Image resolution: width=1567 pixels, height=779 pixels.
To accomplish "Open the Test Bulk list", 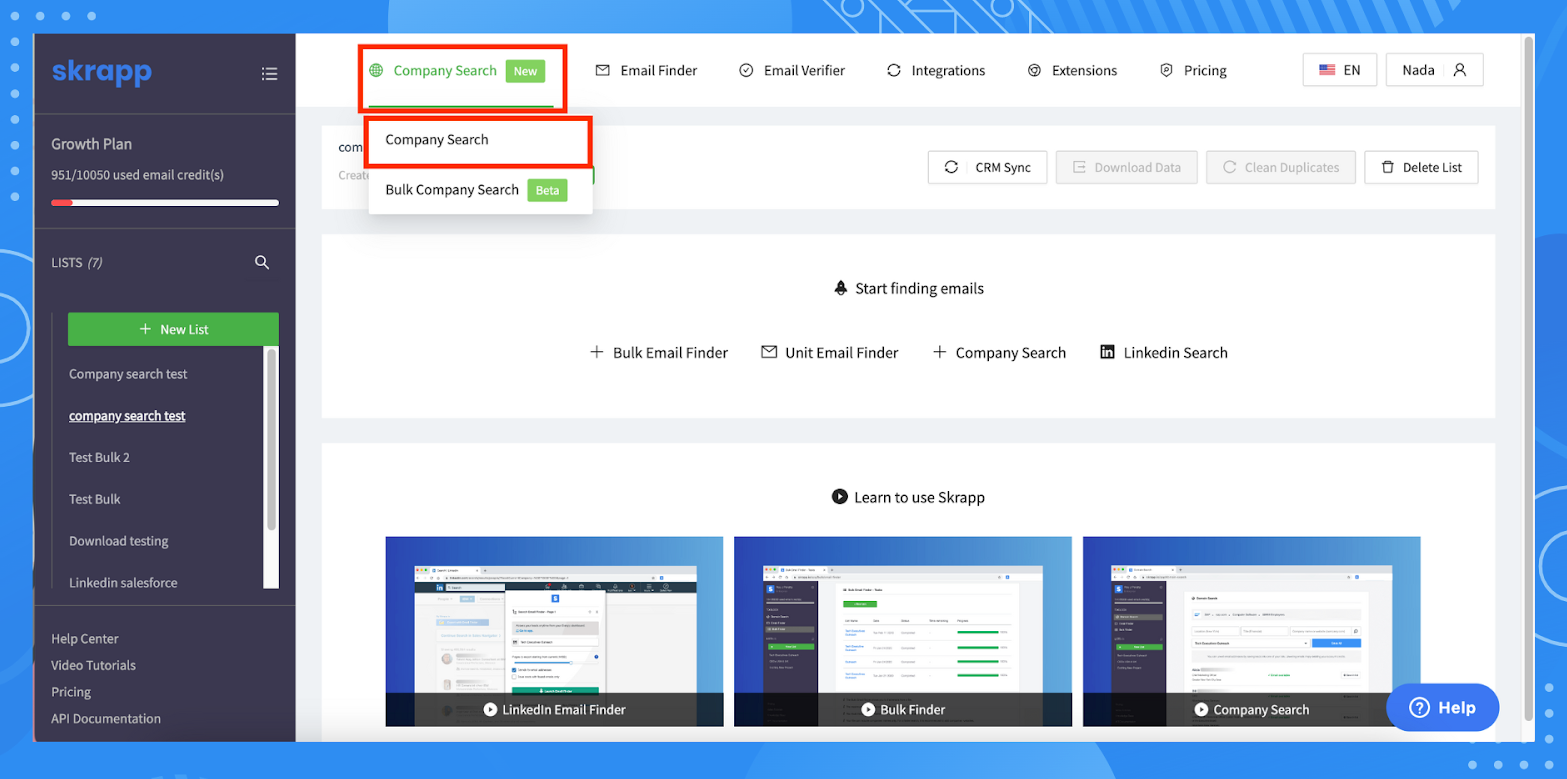I will tap(94, 499).
